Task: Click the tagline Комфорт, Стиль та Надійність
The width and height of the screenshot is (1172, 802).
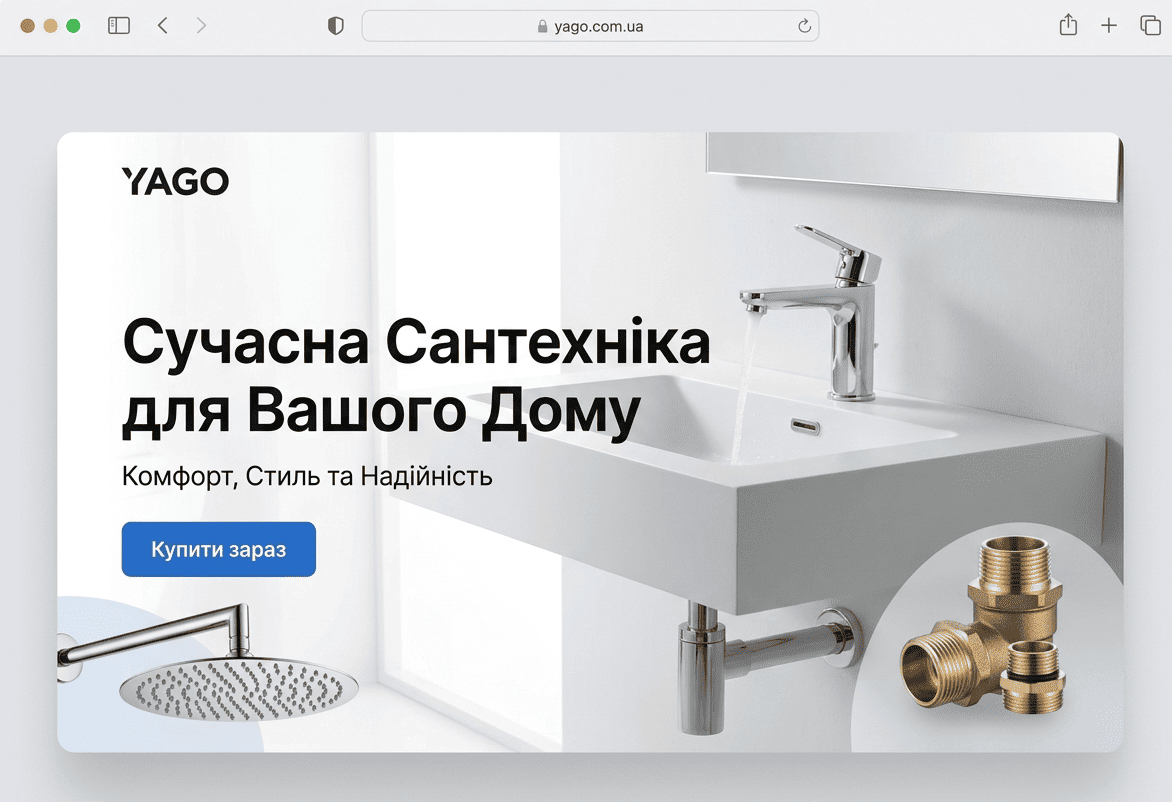Action: [307, 476]
